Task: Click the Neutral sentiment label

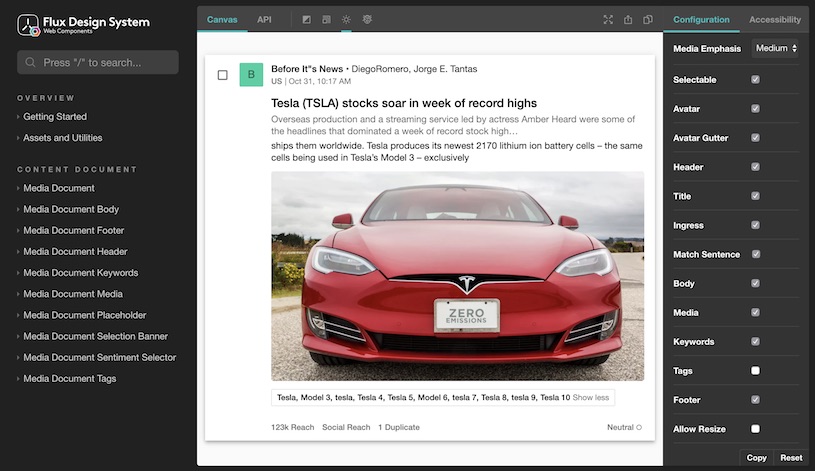Action: coord(620,427)
